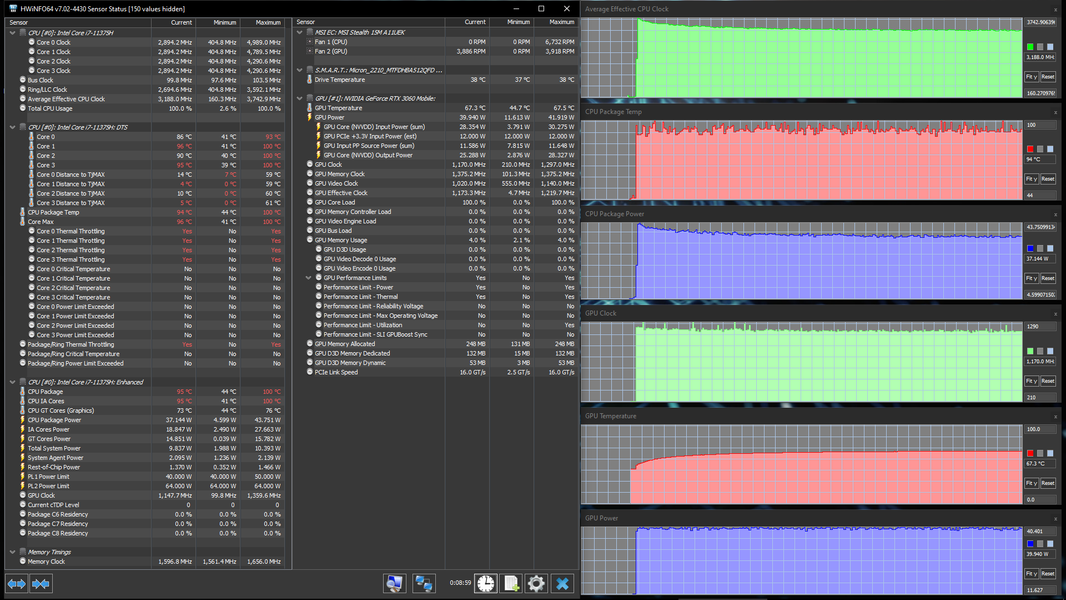
Task: Close the GPU Temperature graph panel
Action: click(1056, 417)
